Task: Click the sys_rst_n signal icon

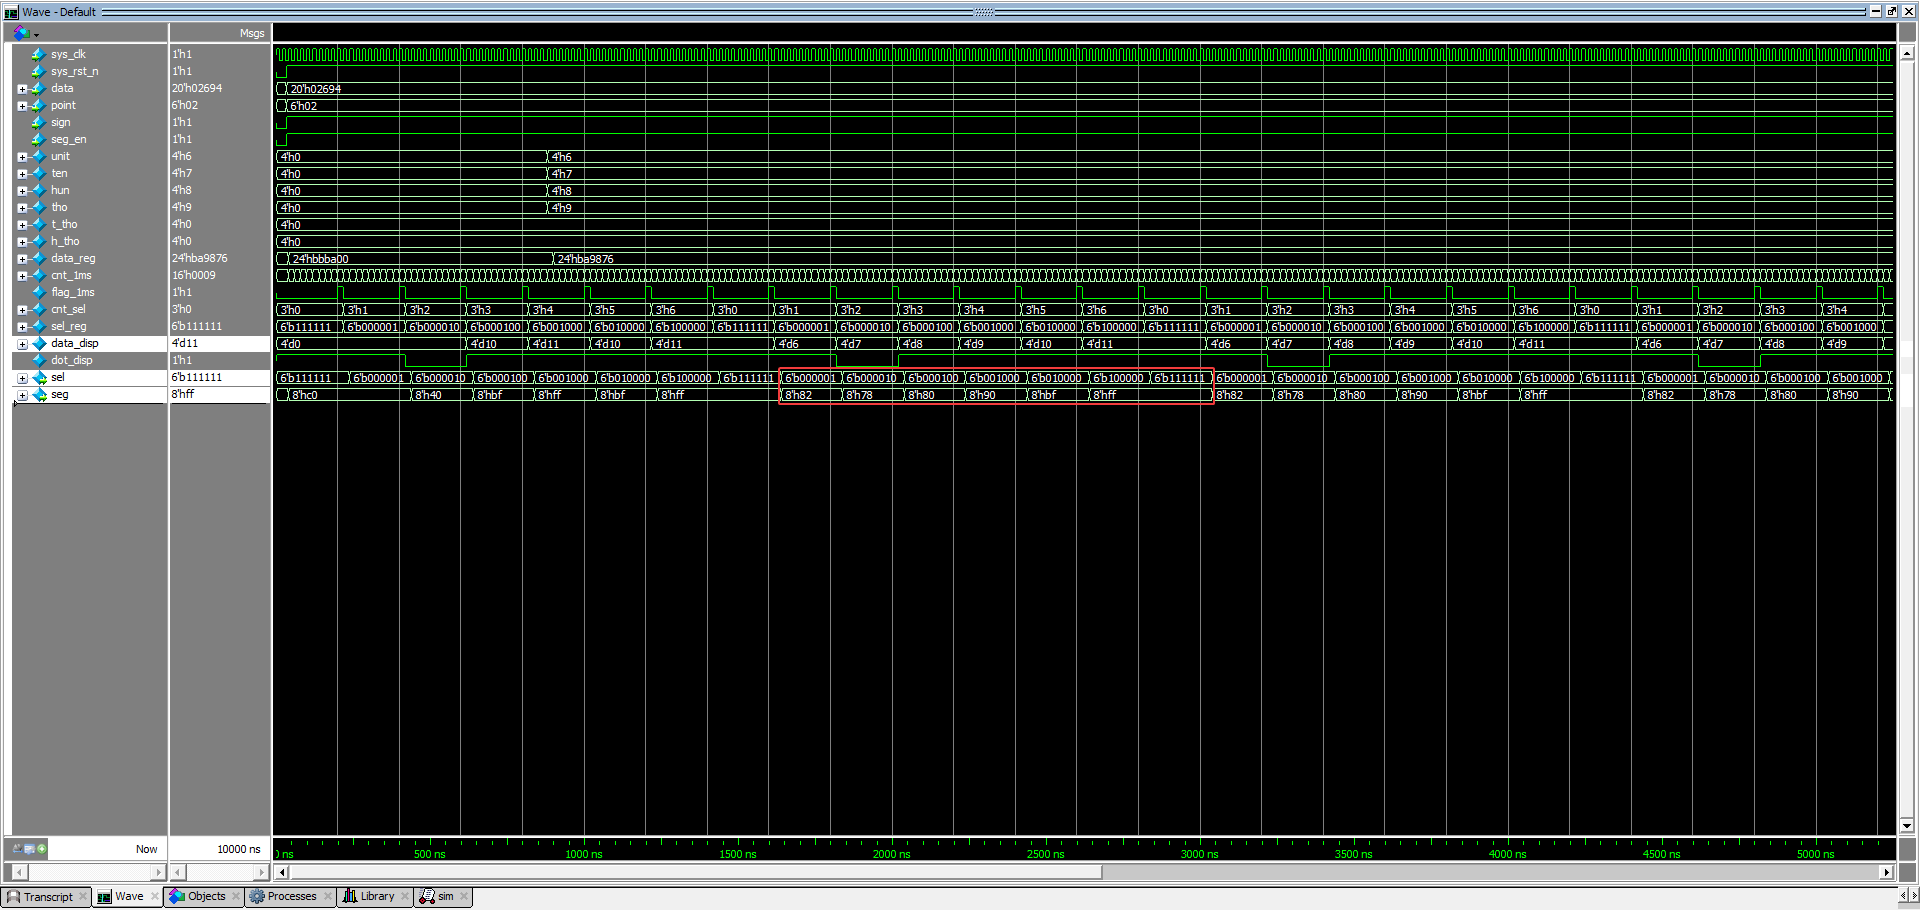Action: (x=38, y=71)
